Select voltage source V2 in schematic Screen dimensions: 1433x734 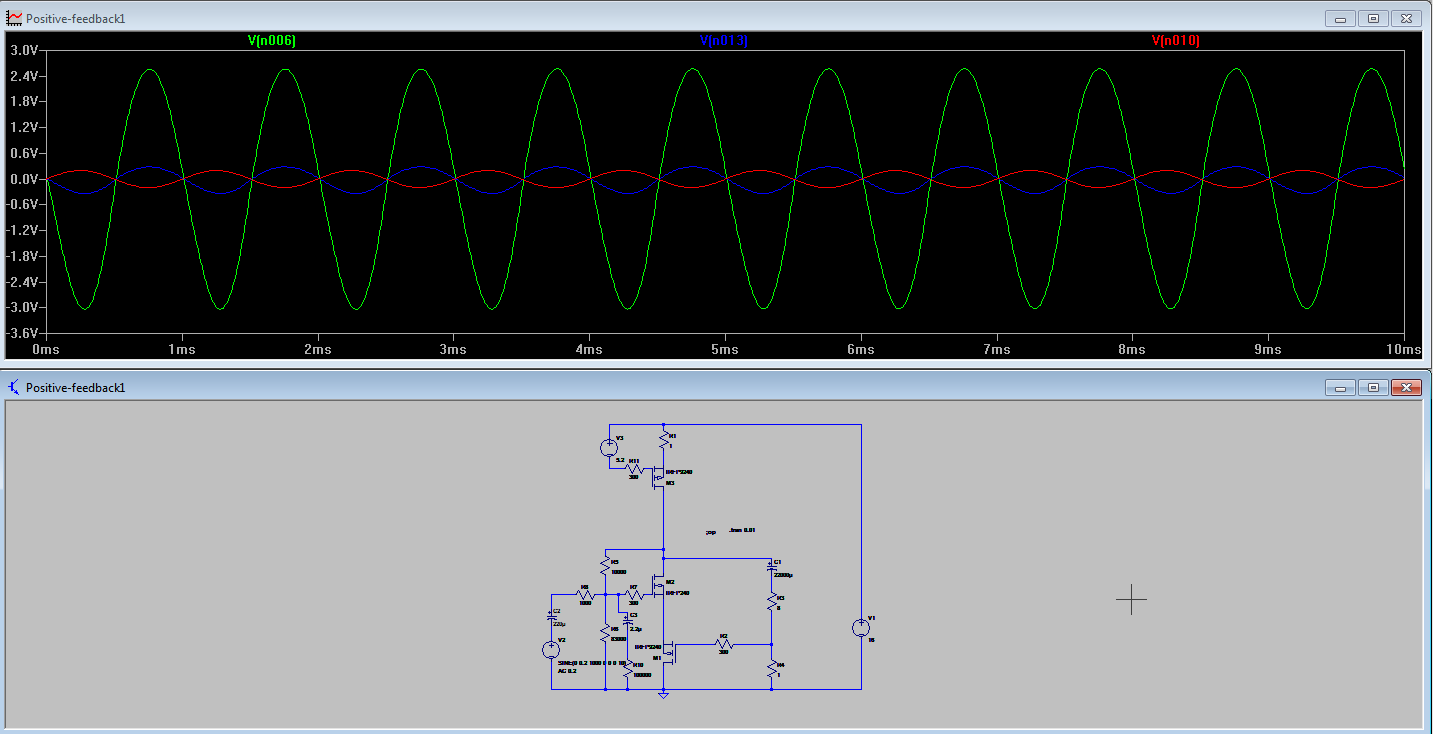point(551,650)
